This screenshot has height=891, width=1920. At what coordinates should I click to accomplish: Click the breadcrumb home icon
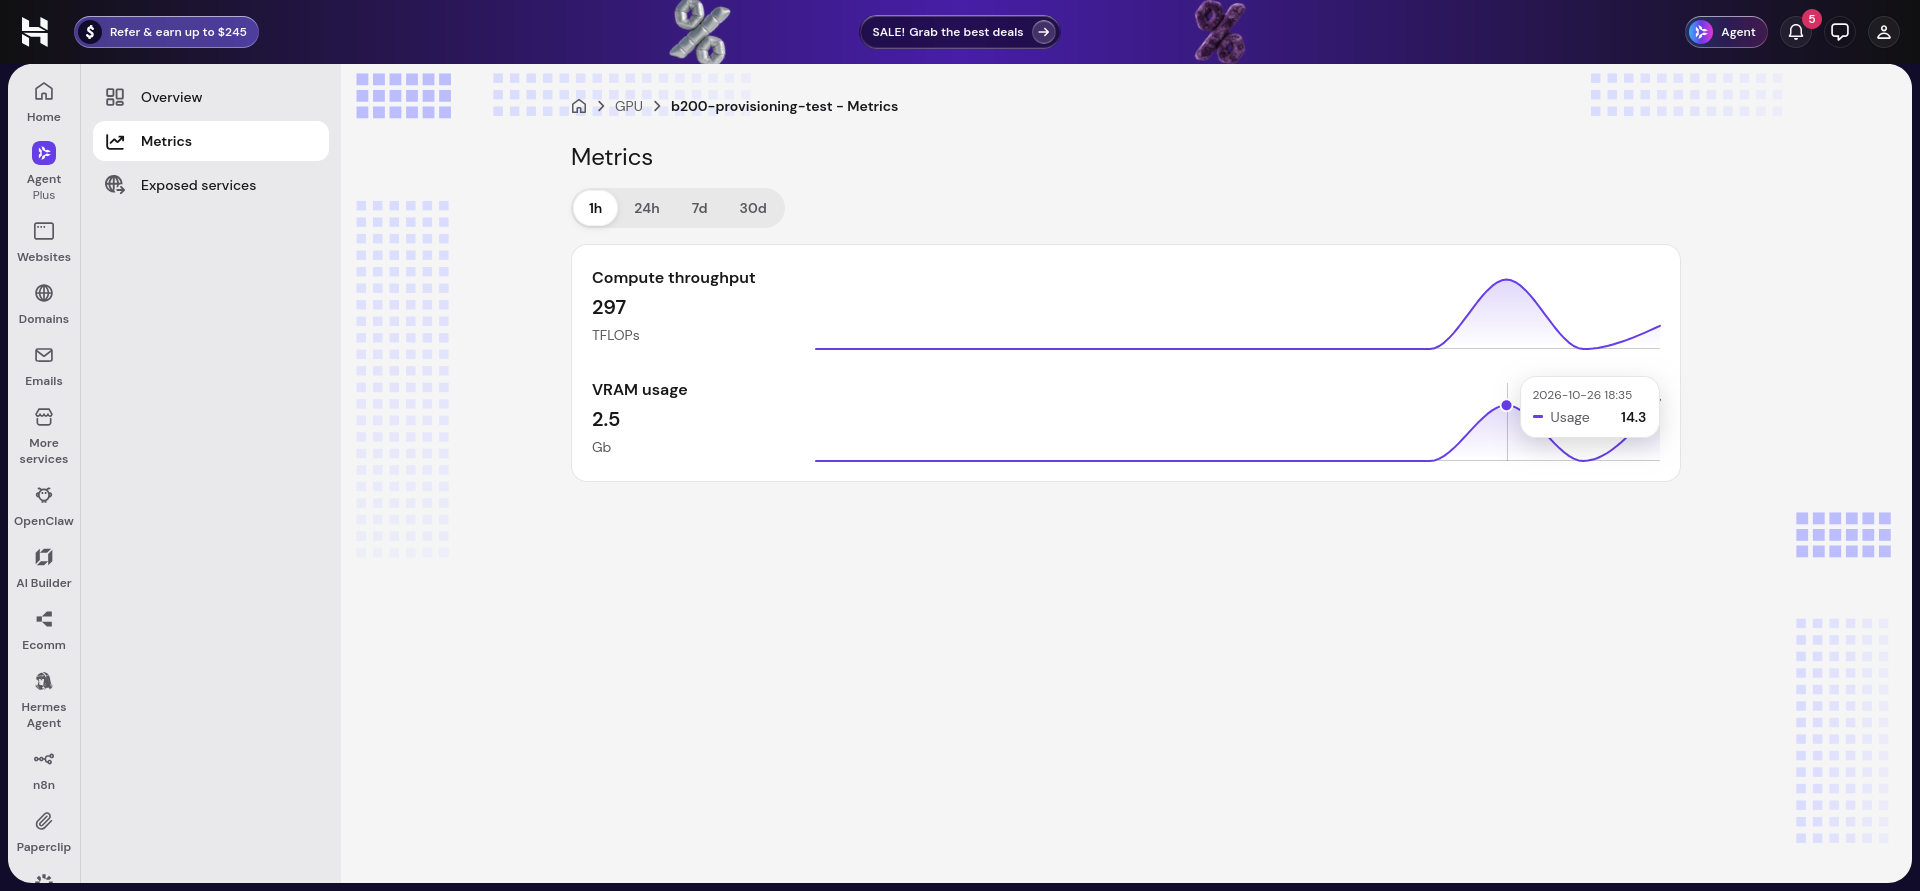click(579, 106)
